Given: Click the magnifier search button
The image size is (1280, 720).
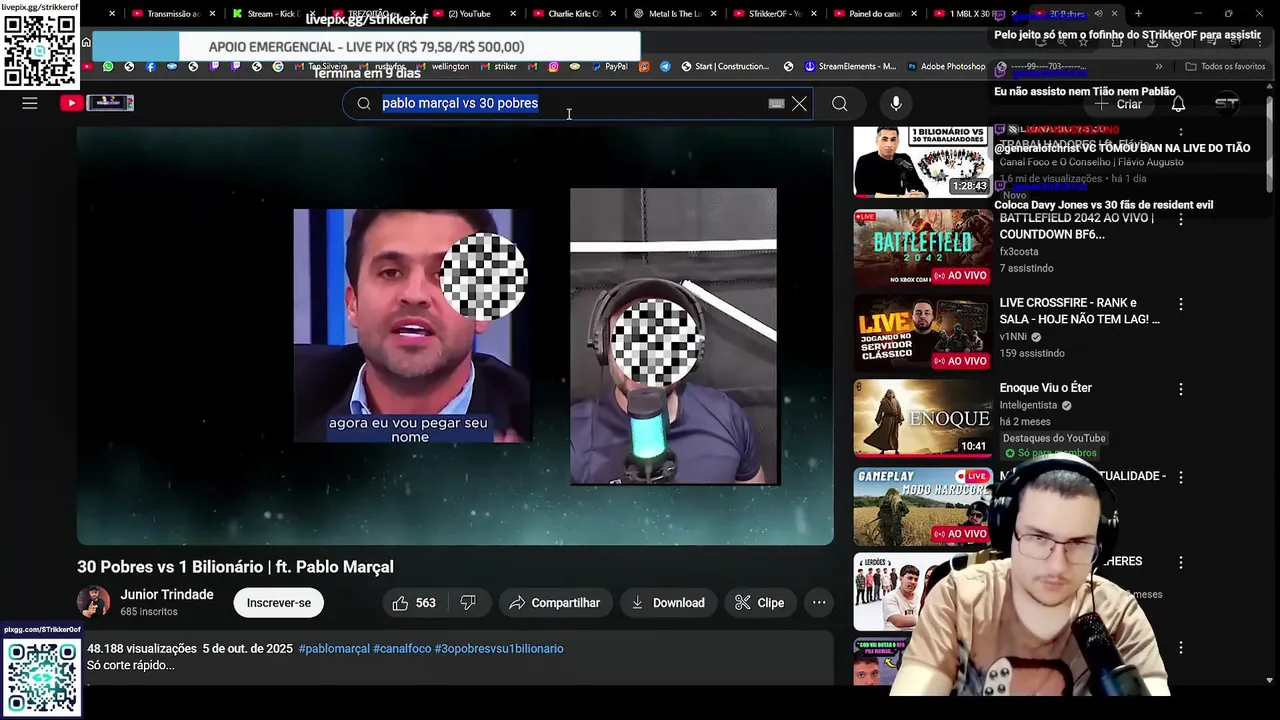Looking at the screenshot, I should [x=840, y=103].
